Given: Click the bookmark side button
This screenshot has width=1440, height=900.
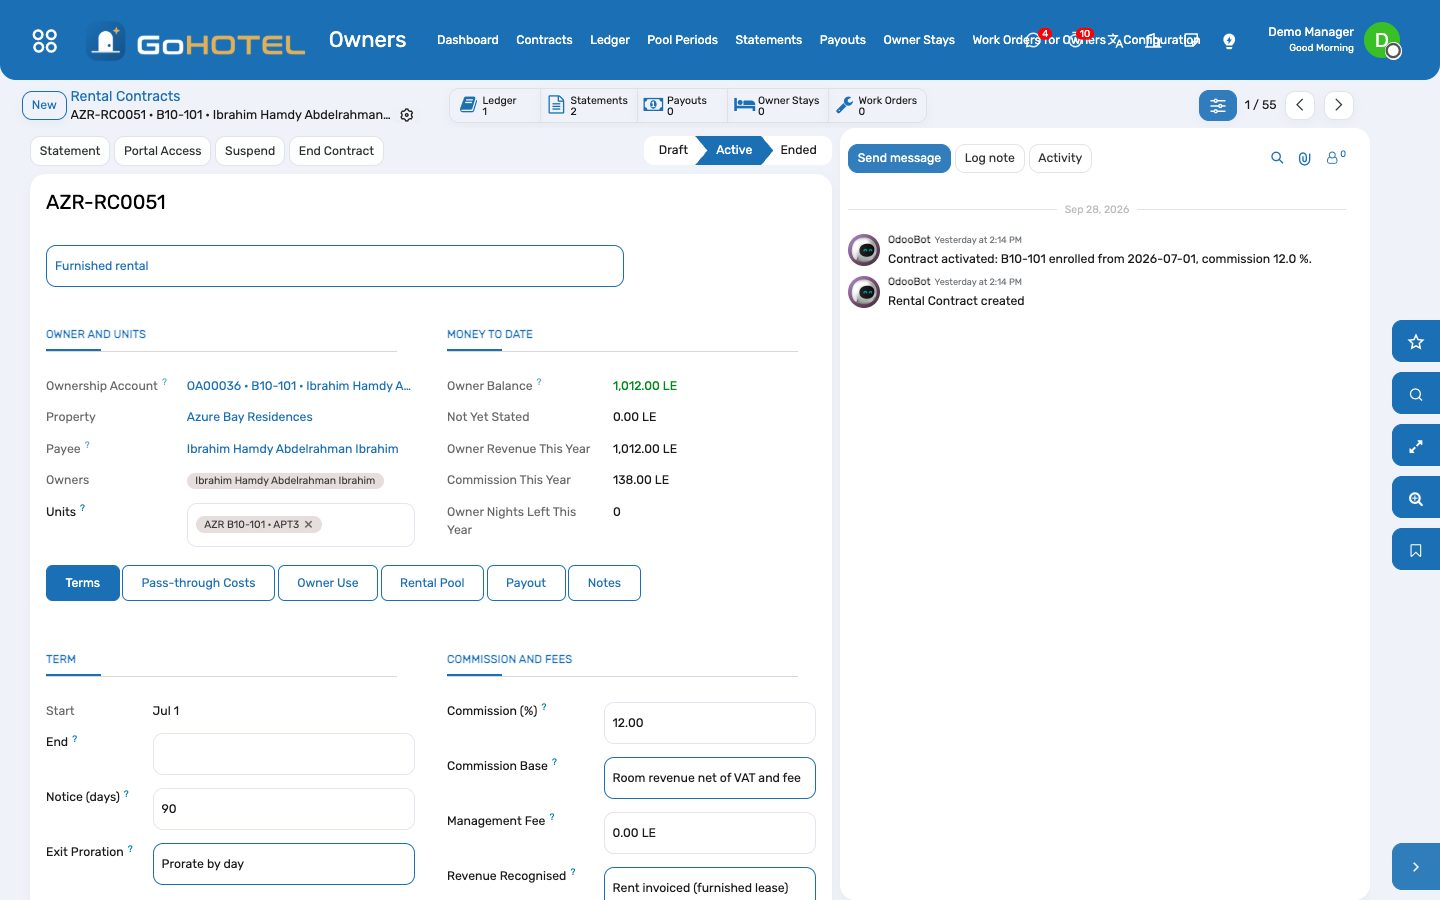Looking at the screenshot, I should tap(1416, 550).
